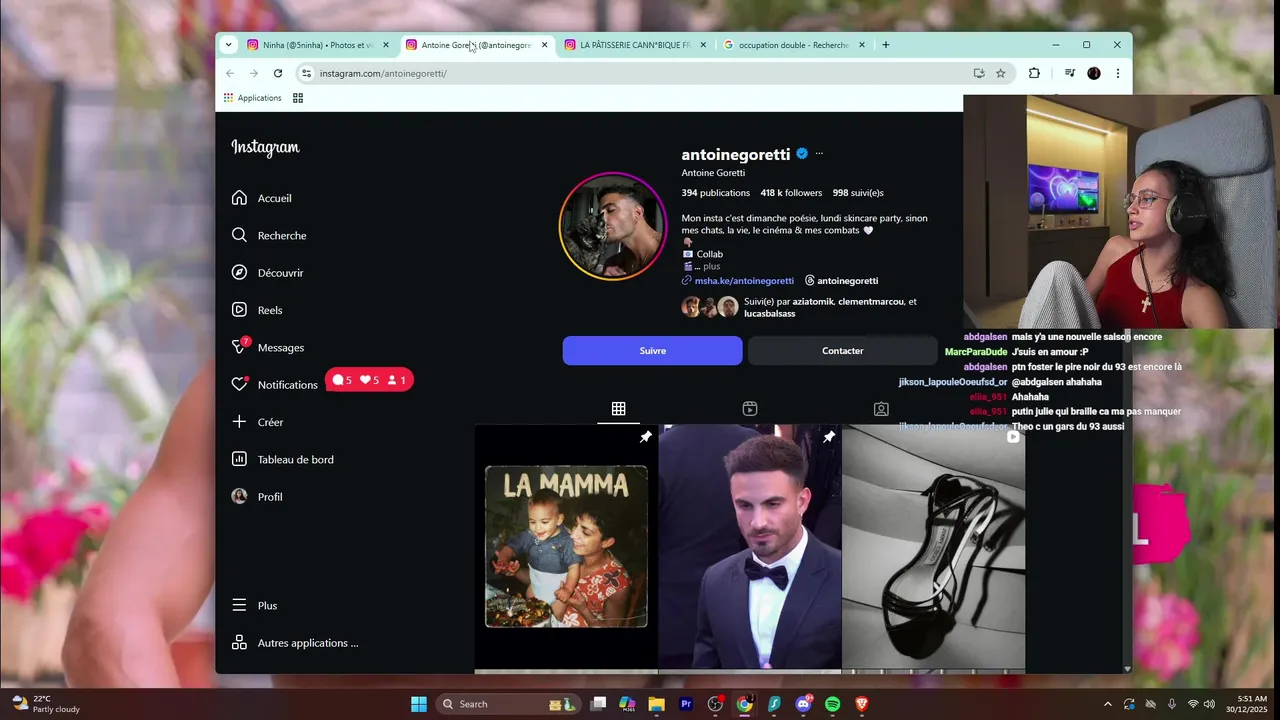Open the Chrome profile avatar
The height and width of the screenshot is (720, 1280).
(1094, 73)
